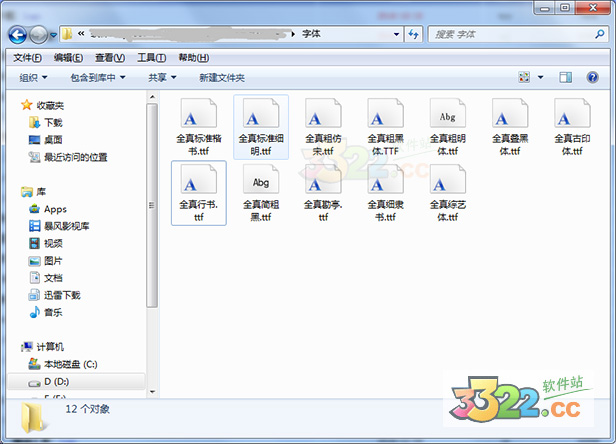Viewport: 616px width, 444px height.
Task: Select font file 全真粗明体.ttf
Action: coord(448,127)
